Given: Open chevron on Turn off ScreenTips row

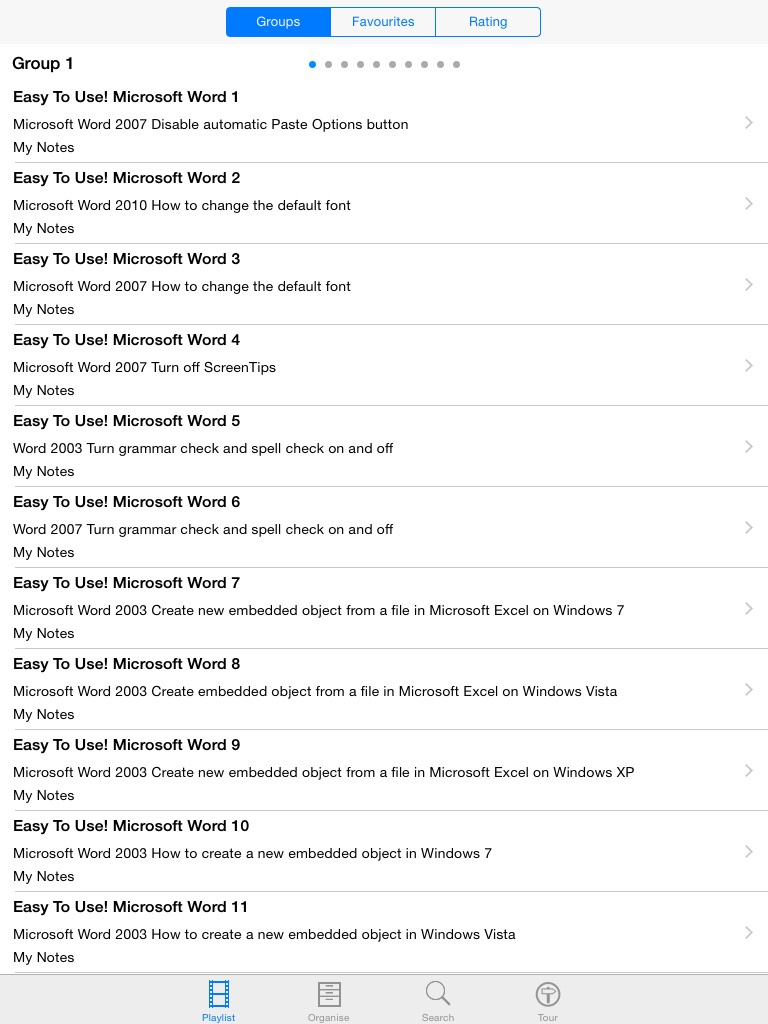Looking at the screenshot, I should point(749,366).
